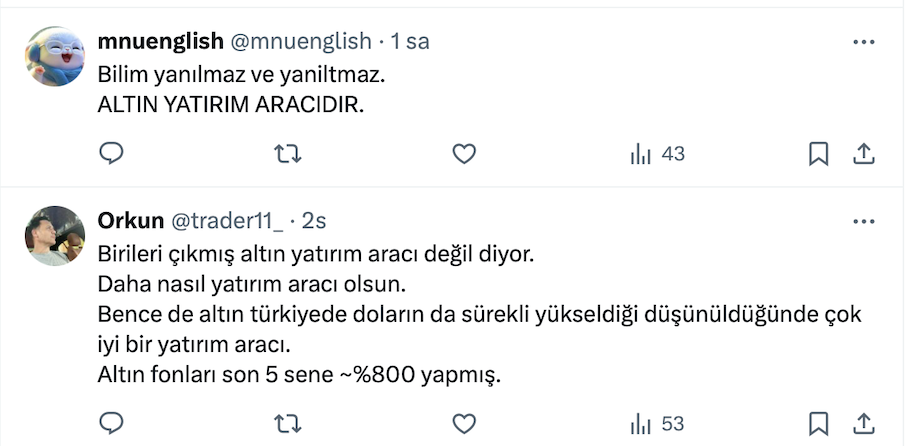
Task: Bookmark Orkun's tweet
Action: point(818,423)
